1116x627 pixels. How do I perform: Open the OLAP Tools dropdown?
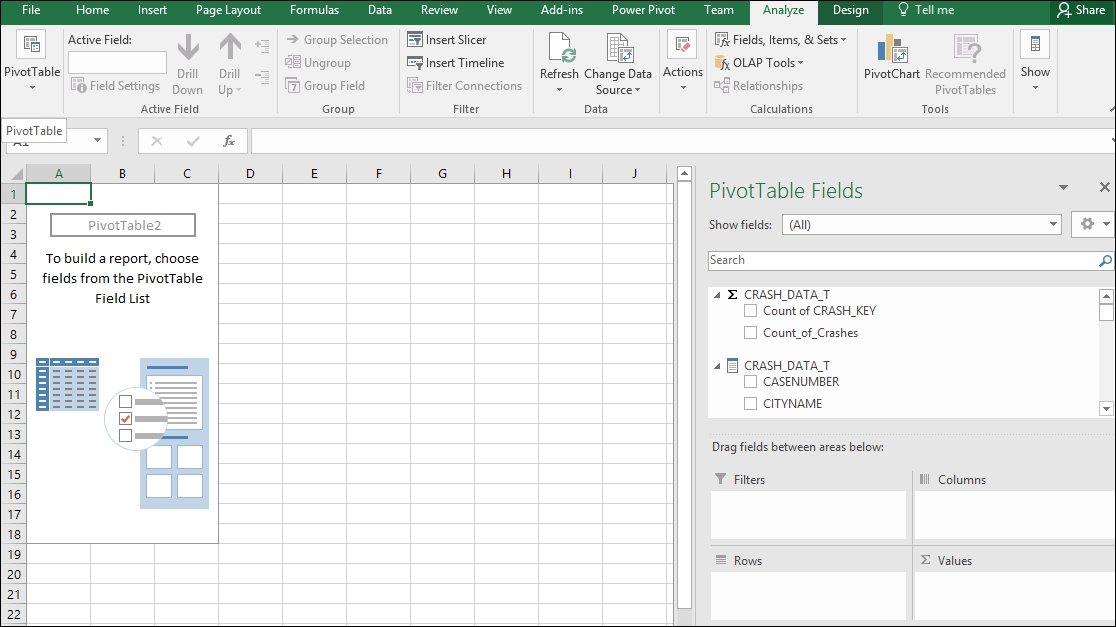[759, 63]
